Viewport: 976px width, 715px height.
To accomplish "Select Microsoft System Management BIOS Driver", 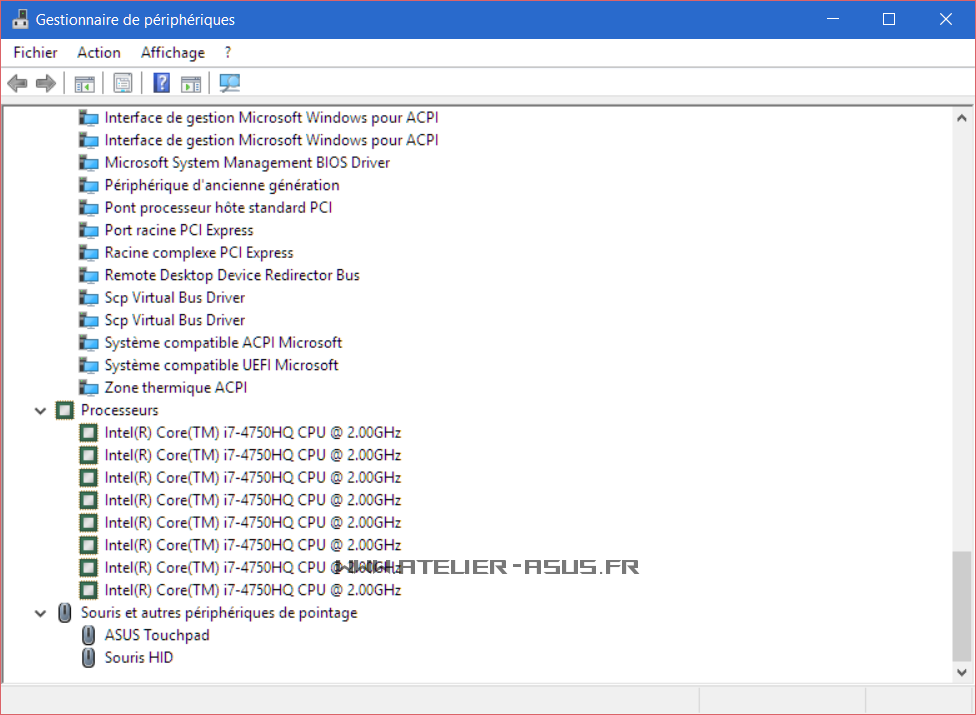I will click(246, 162).
